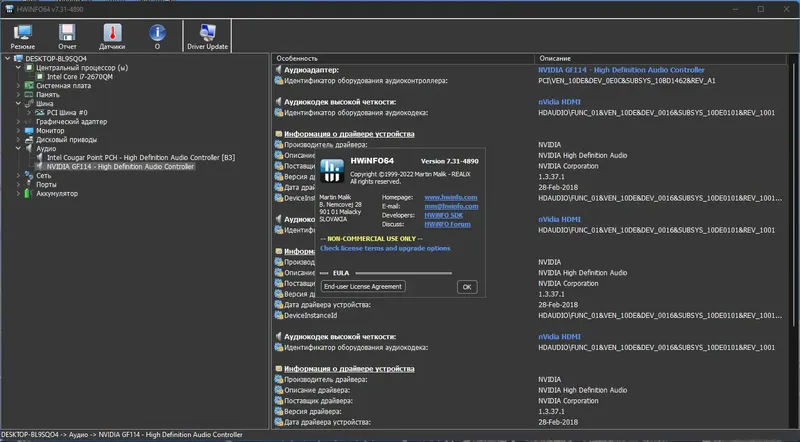
Task: Click the Особенность column header
Action: [x=403, y=59]
